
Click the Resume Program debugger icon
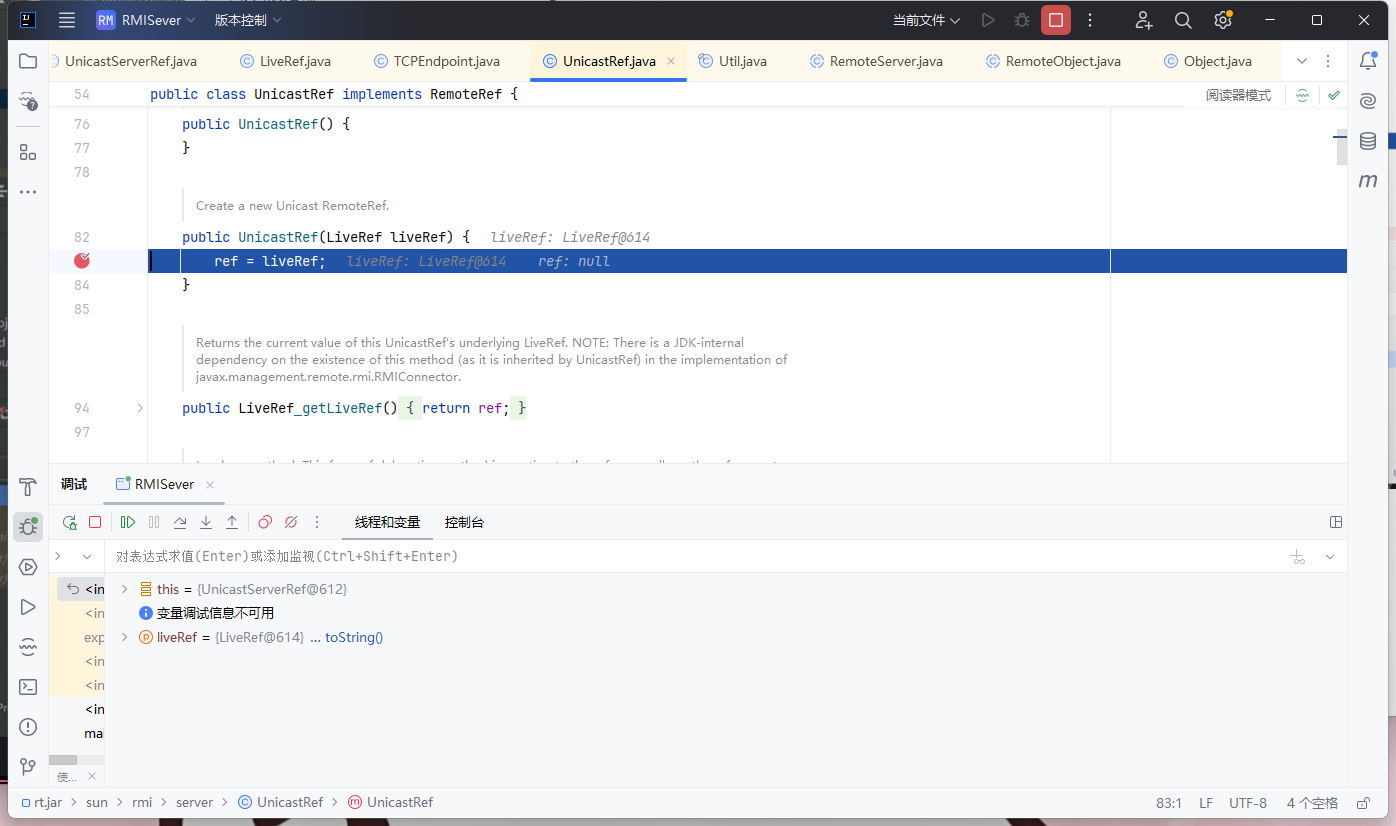coord(128,522)
